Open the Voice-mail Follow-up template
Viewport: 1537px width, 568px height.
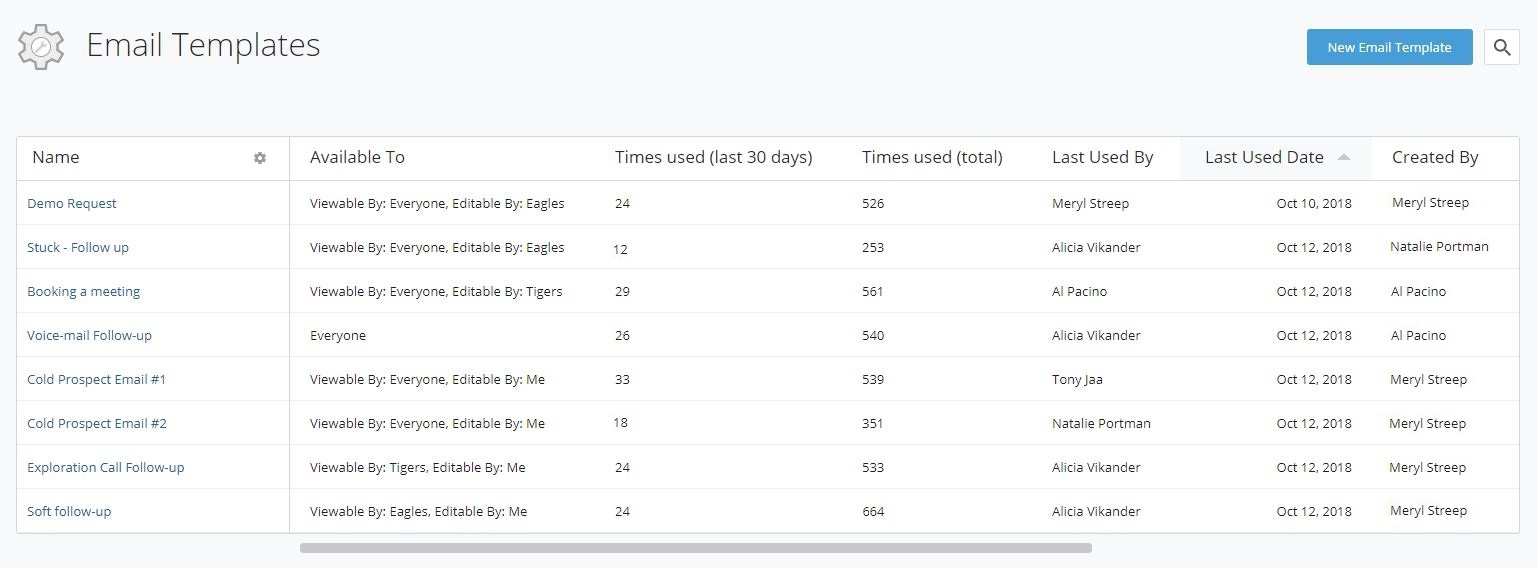tap(90, 335)
